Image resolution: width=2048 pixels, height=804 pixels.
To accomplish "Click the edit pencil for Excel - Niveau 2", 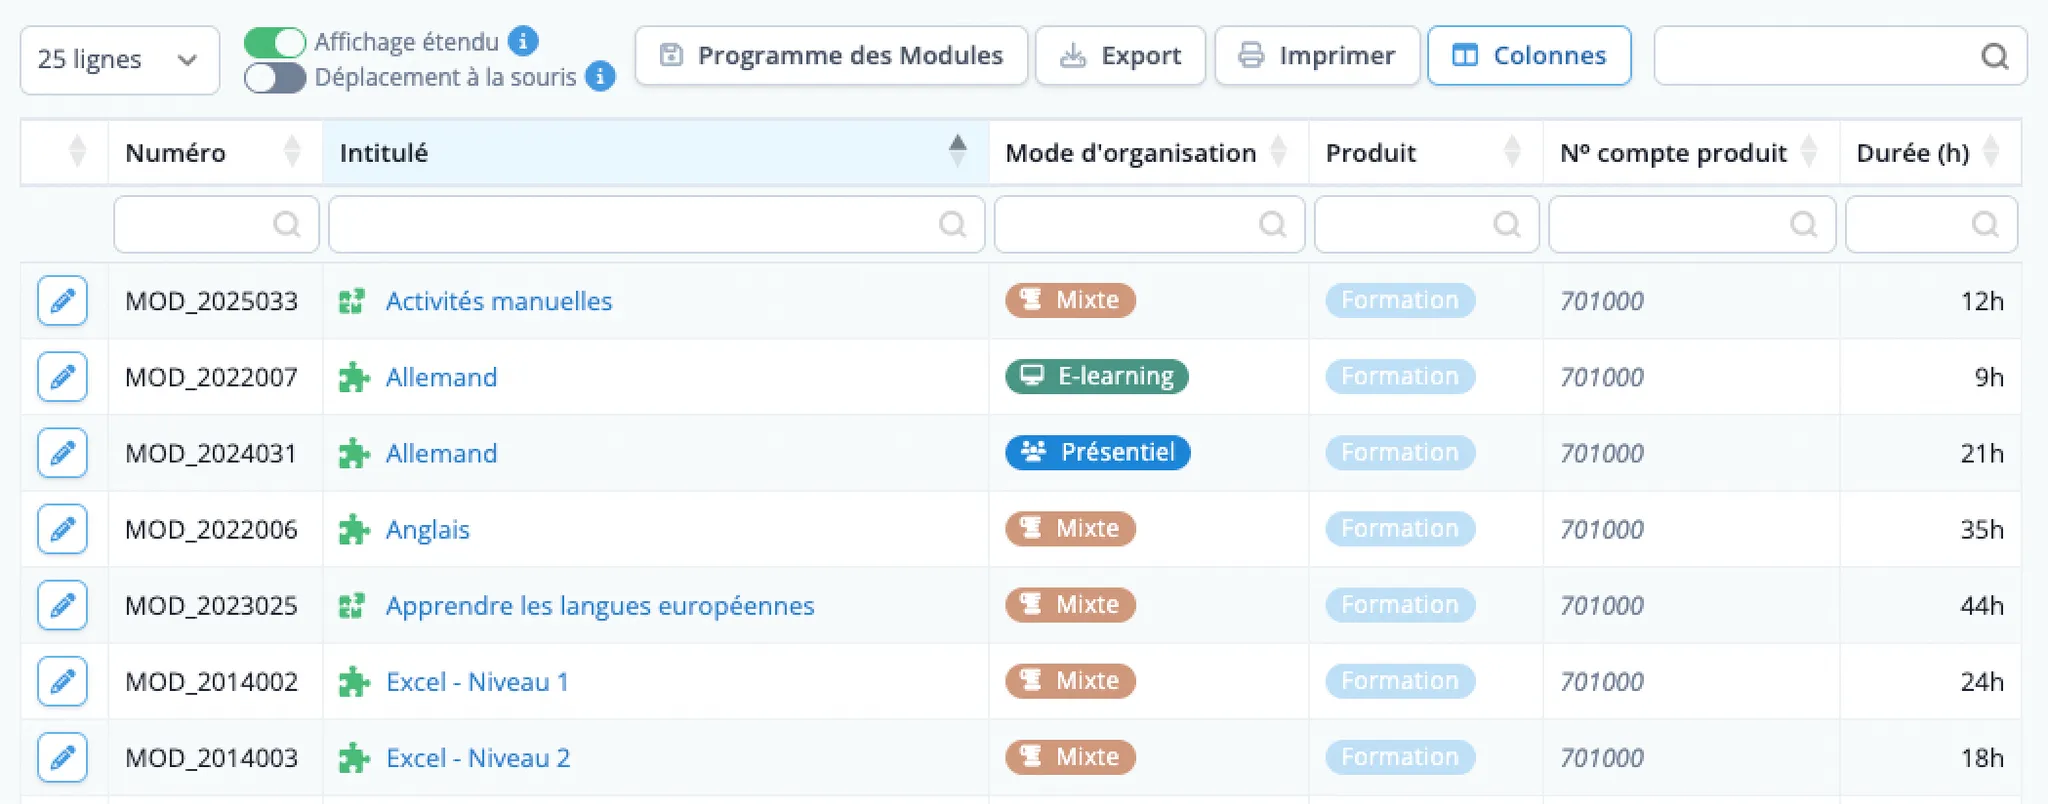I will tap(62, 758).
